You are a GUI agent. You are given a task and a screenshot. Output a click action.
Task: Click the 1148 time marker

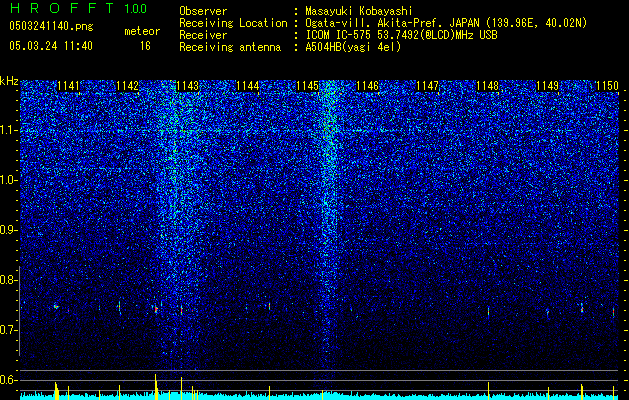pos(487,86)
